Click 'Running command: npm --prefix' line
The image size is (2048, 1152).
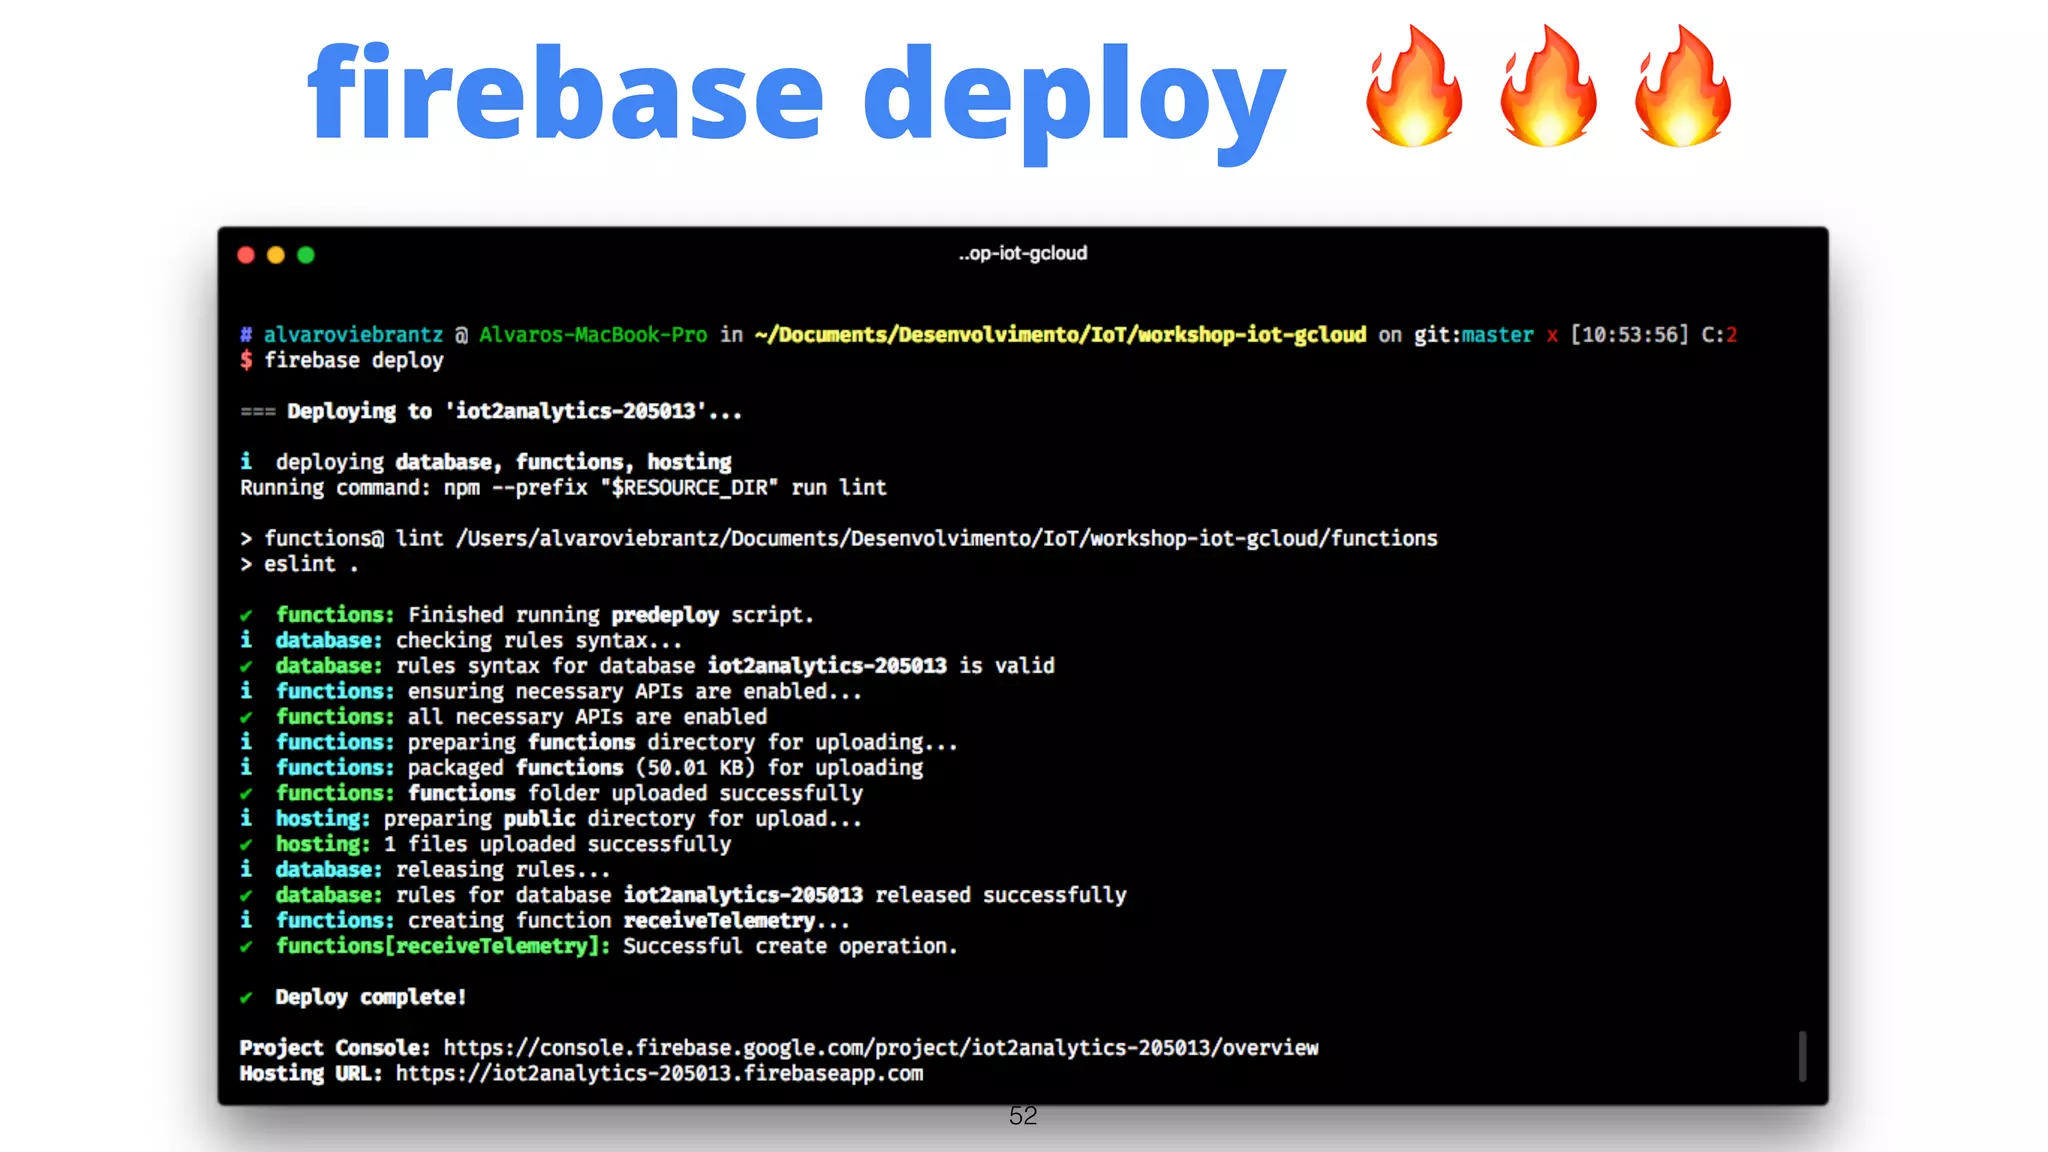pyautogui.click(x=563, y=488)
